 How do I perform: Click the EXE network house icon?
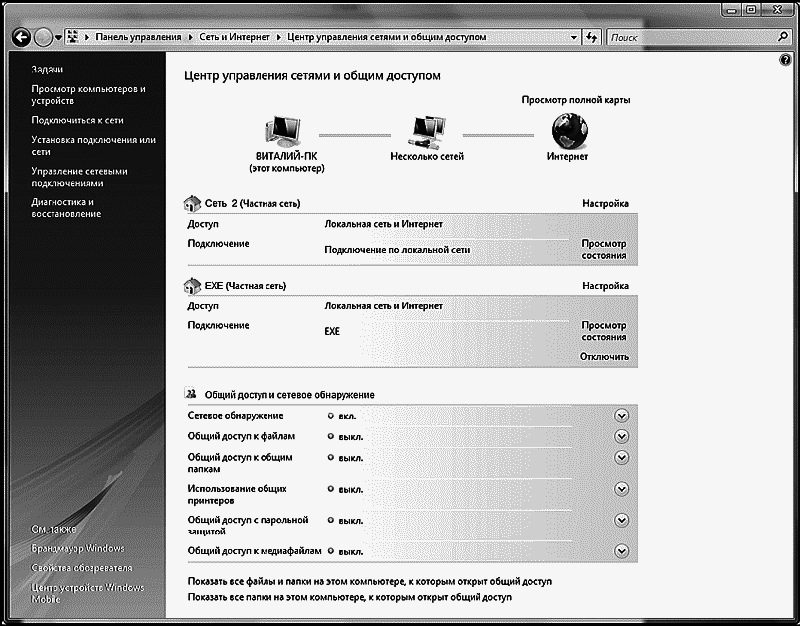click(195, 285)
